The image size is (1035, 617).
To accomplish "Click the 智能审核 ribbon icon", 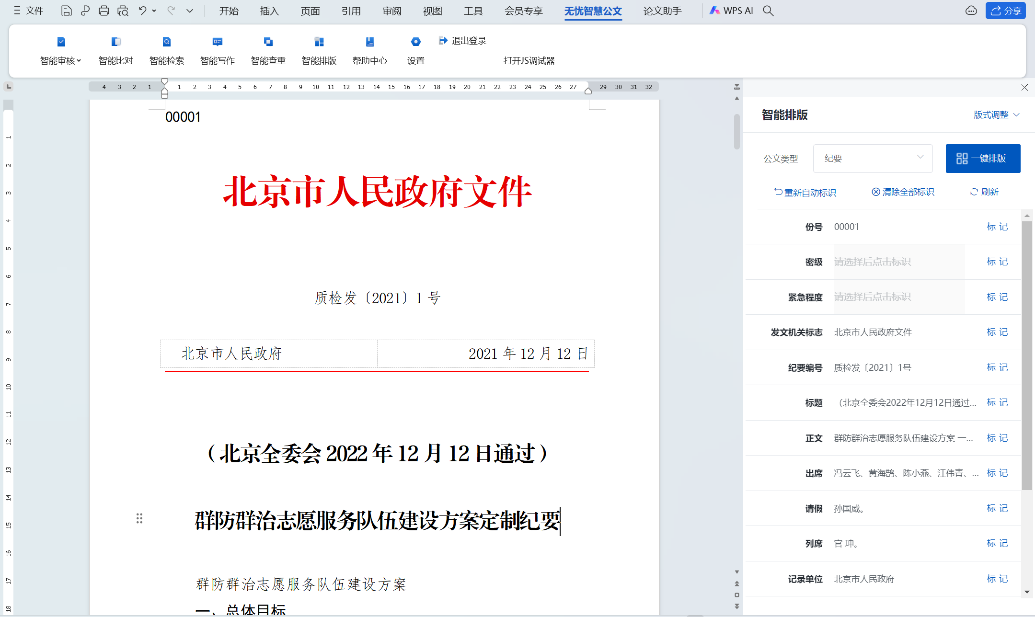I will tap(61, 42).
